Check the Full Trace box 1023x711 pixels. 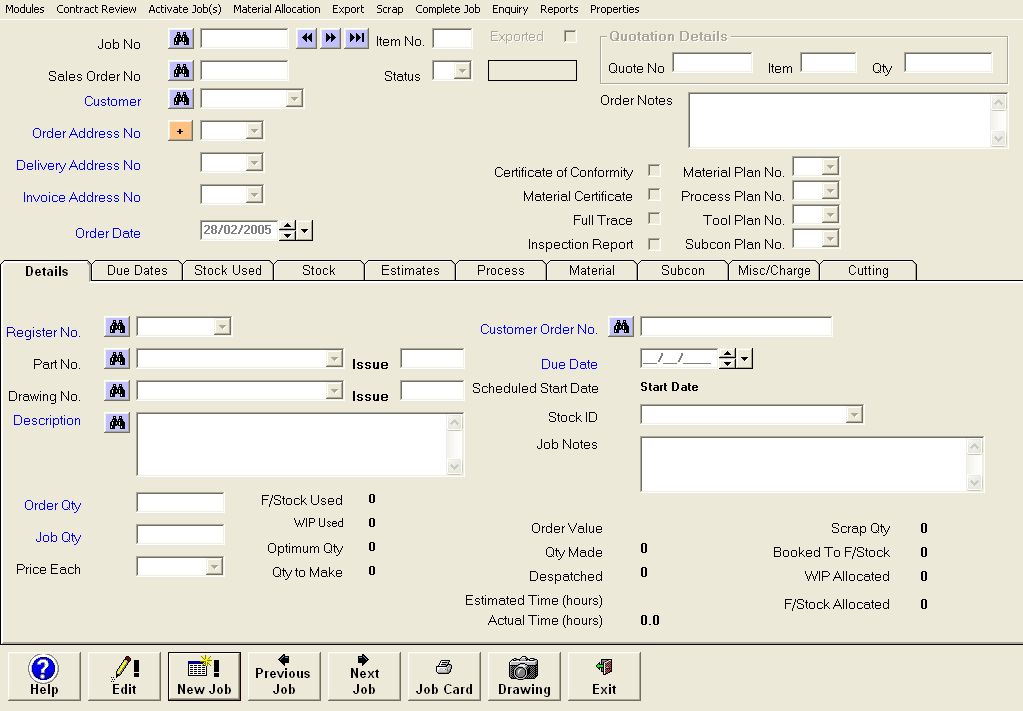pos(654,220)
